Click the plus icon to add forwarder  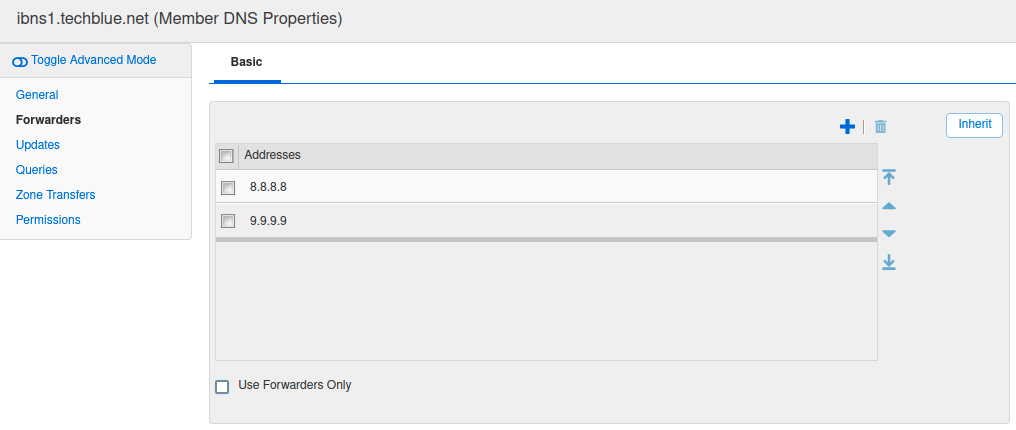pos(847,126)
